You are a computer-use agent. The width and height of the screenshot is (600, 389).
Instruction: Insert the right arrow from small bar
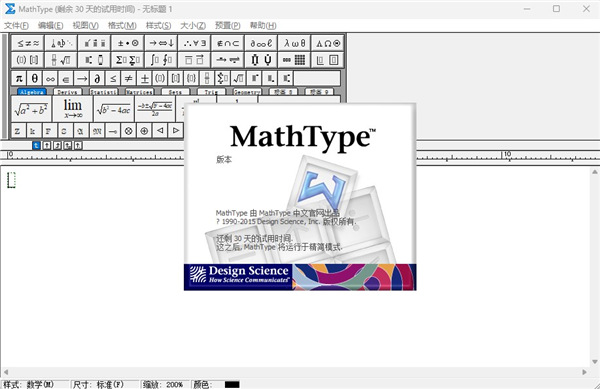coord(82,78)
